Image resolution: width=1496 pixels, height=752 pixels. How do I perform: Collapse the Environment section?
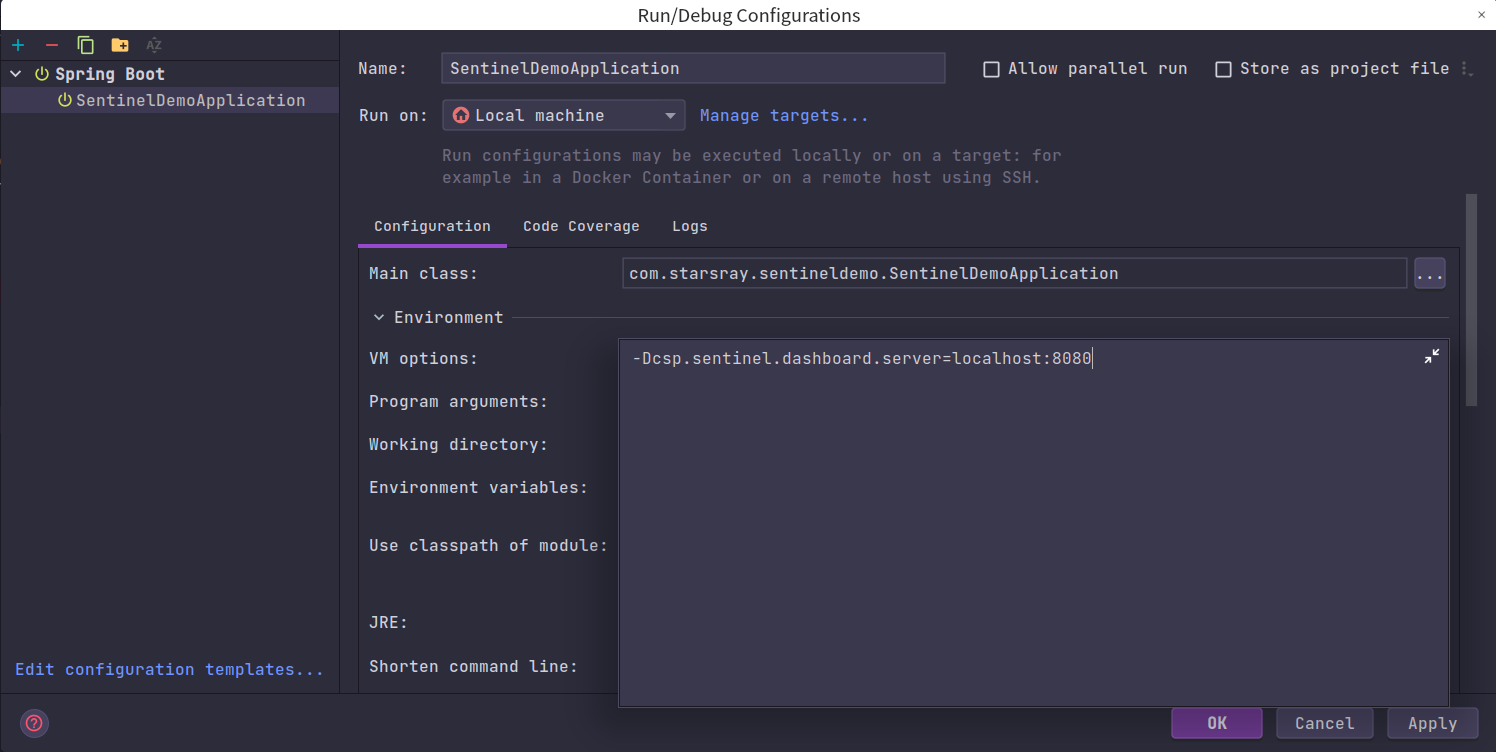click(378, 317)
